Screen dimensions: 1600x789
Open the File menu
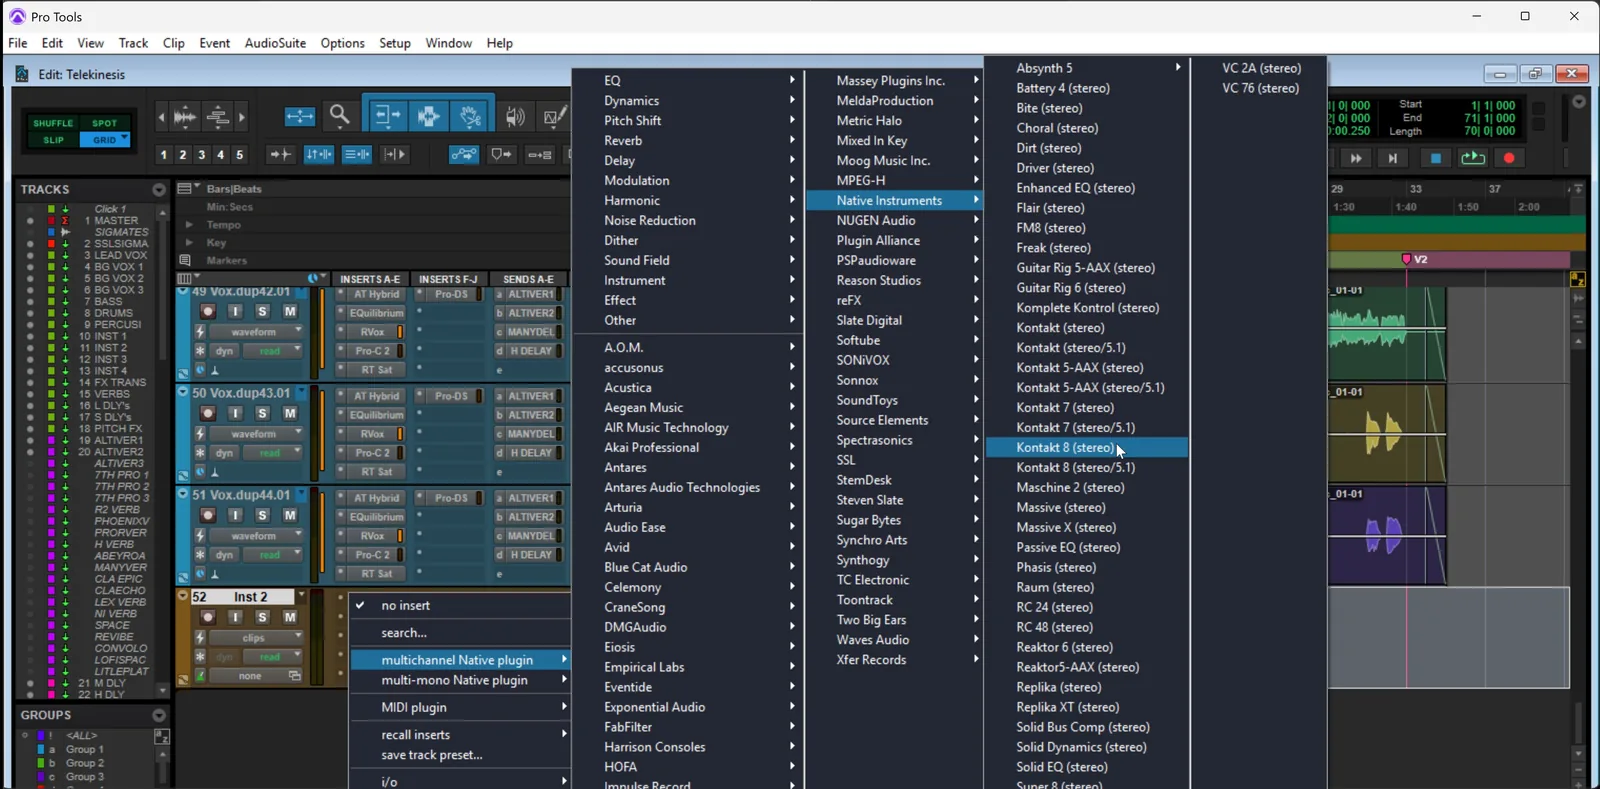pyautogui.click(x=18, y=43)
